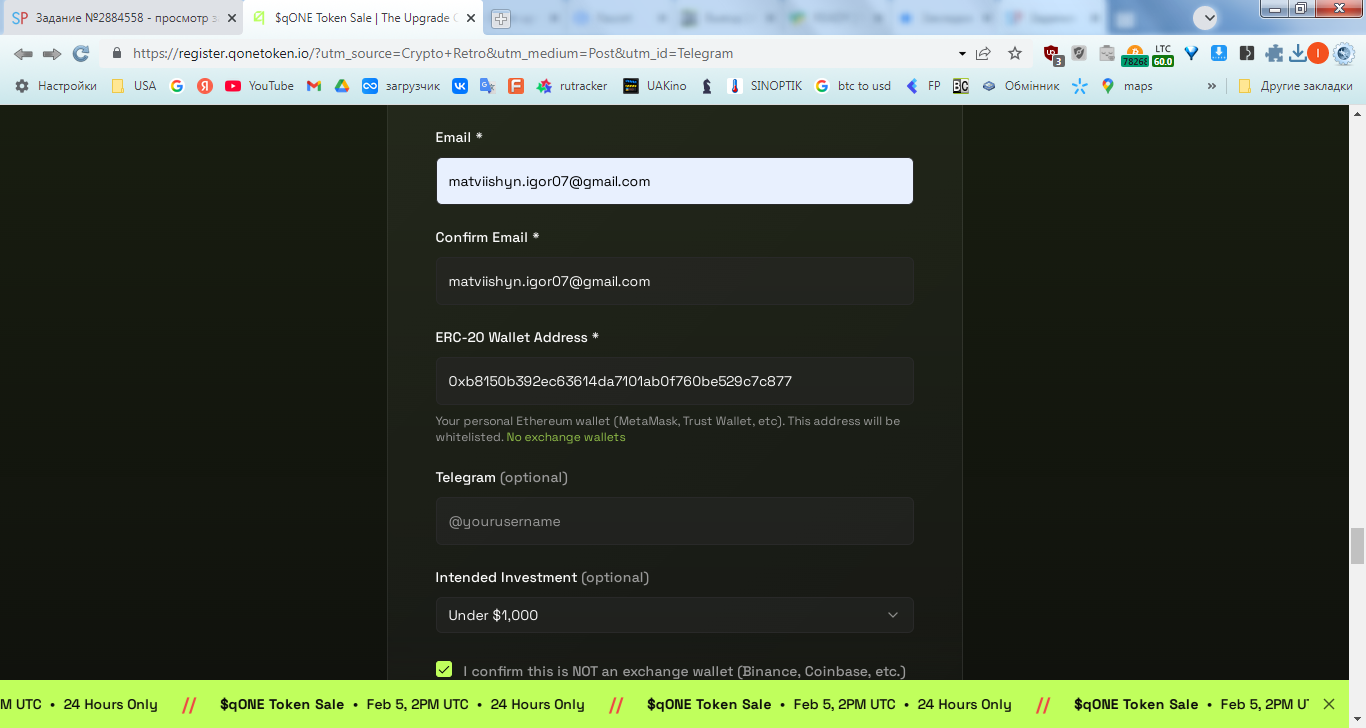The height and width of the screenshot is (728, 1366).
Task: Show address bar suggestions dropdown arrow
Action: 962,54
